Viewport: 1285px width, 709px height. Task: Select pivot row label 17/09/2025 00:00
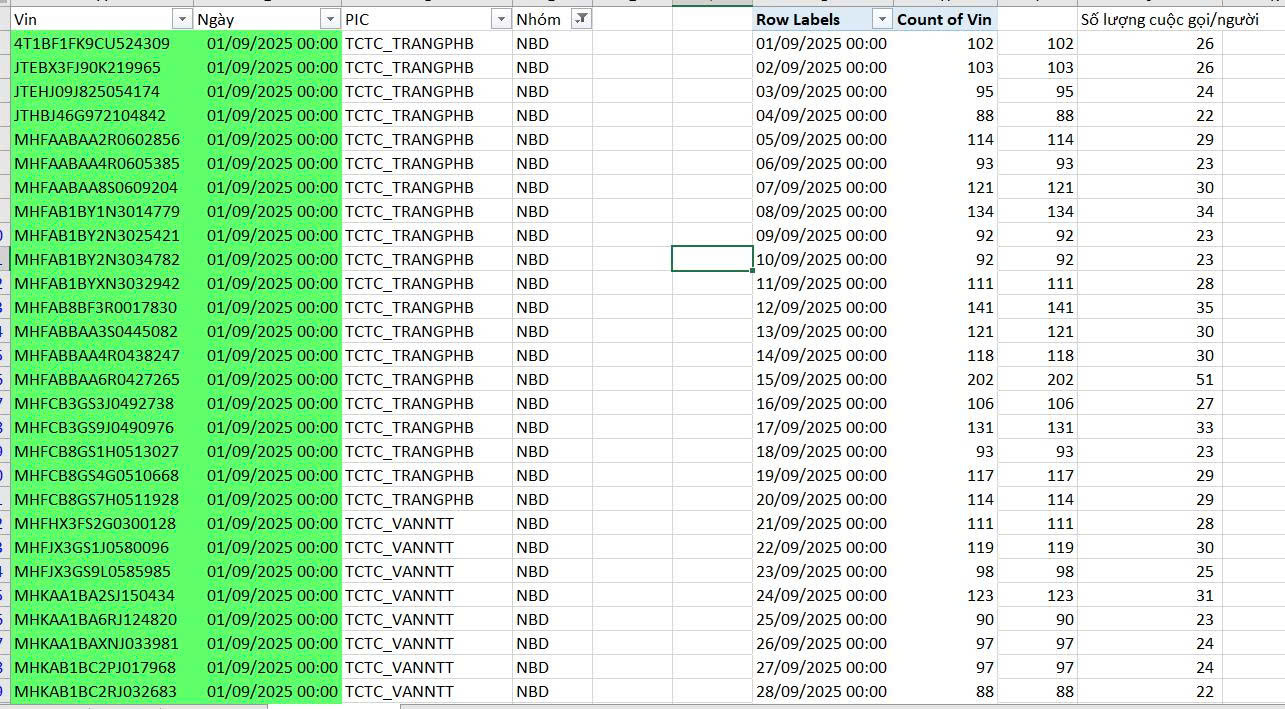(822, 427)
